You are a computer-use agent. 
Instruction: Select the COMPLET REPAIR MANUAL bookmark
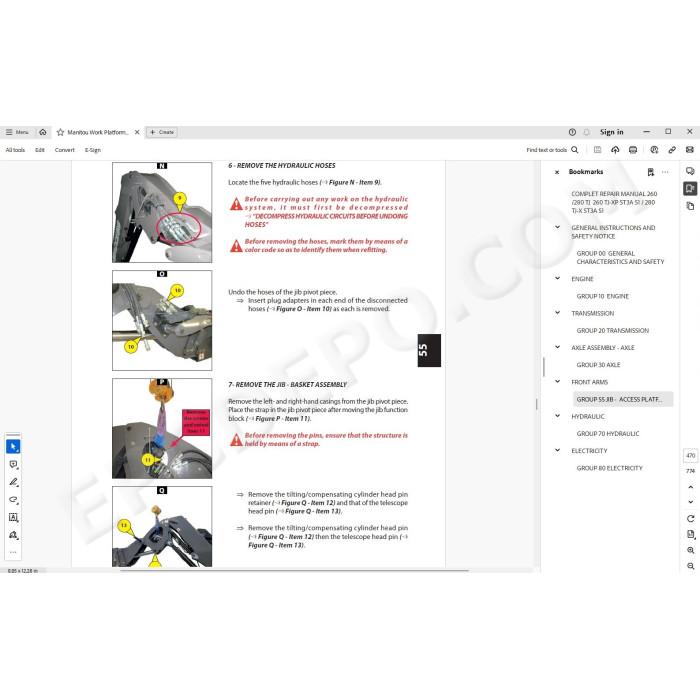click(614, 202)
